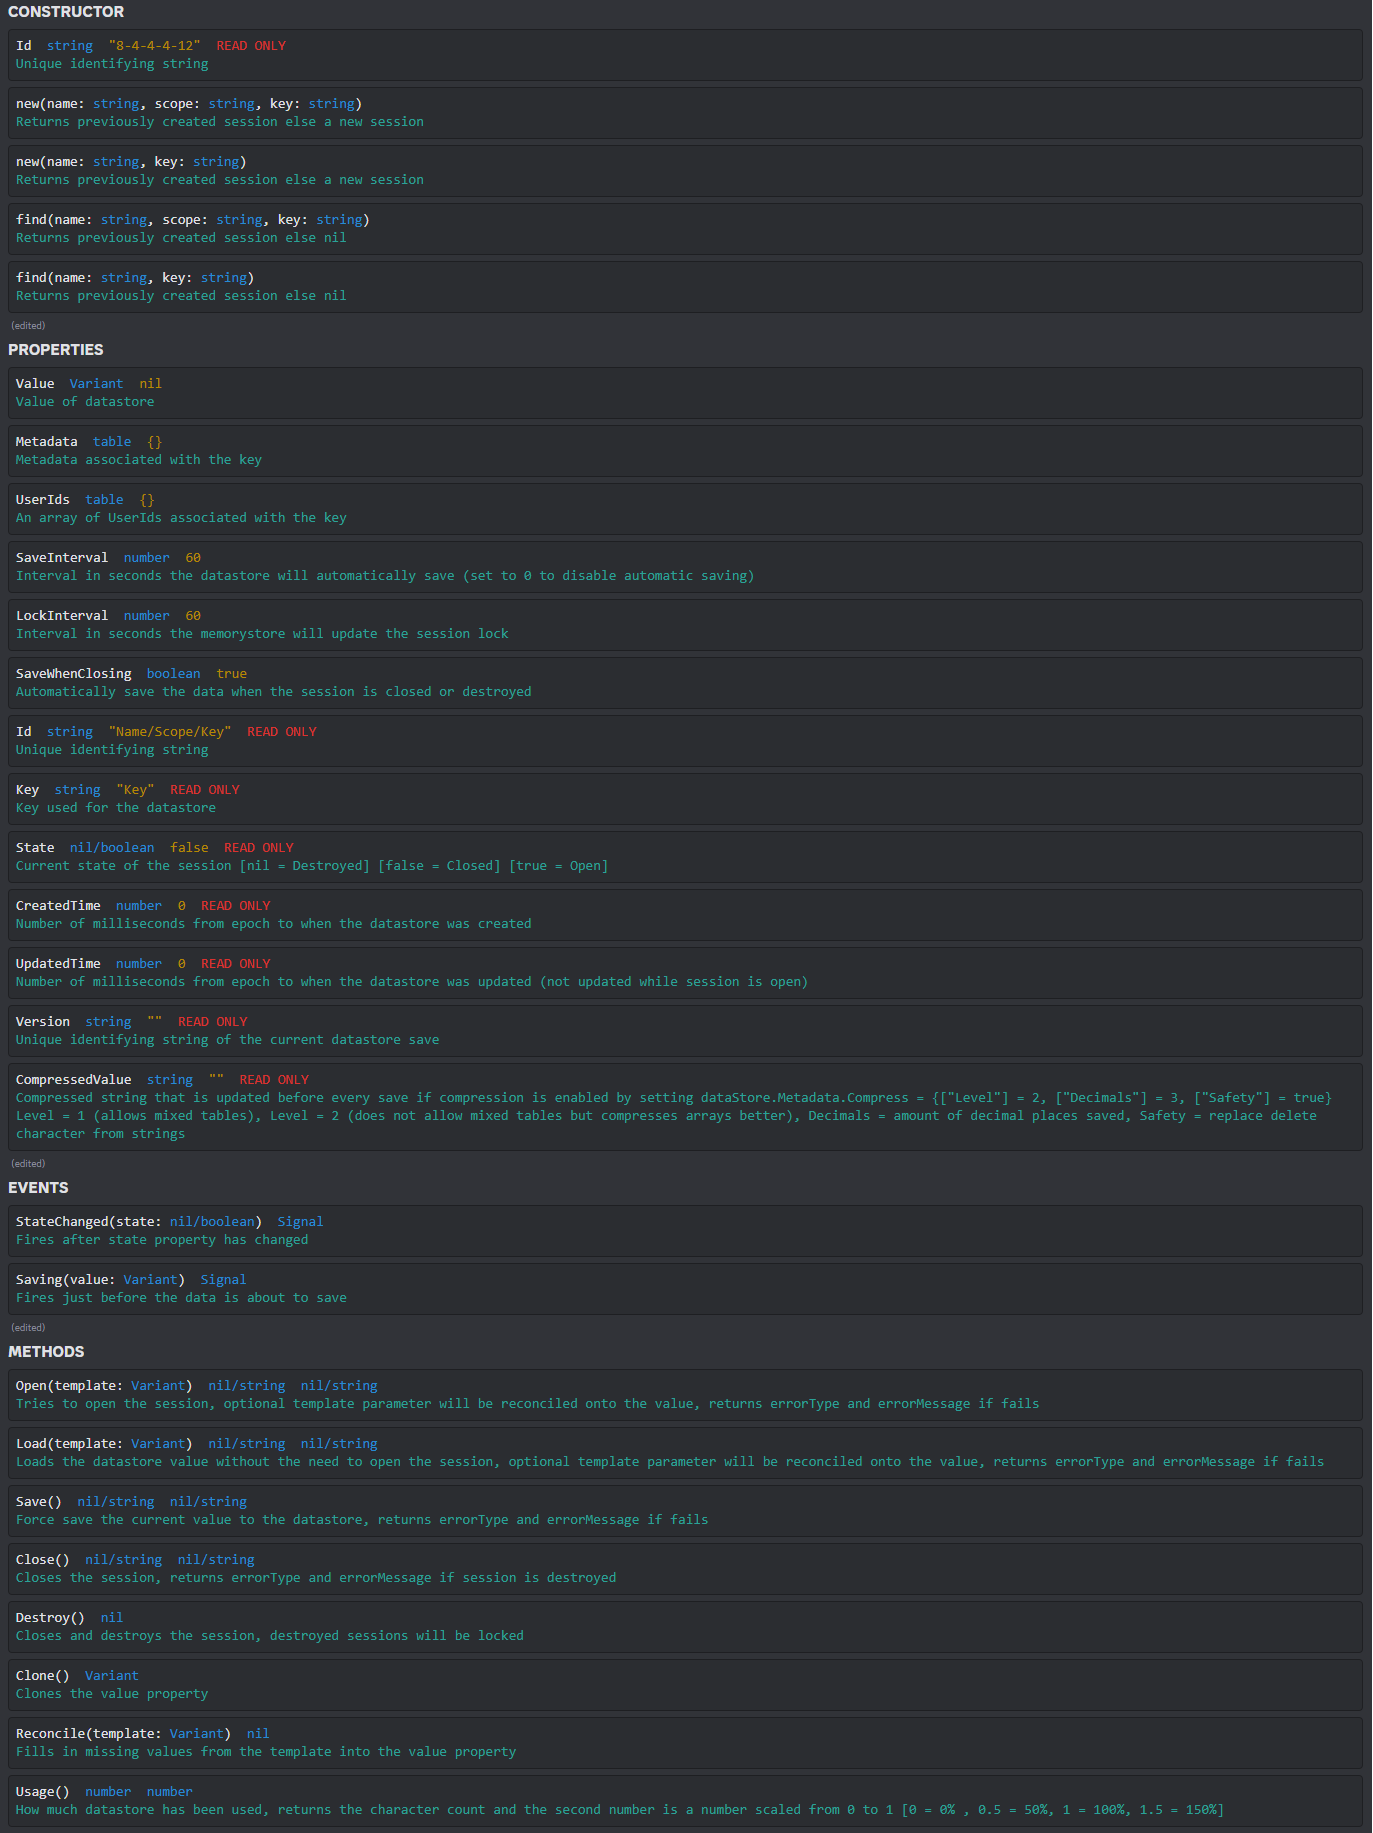Image resolution: width=1373 pixels, height=1833 pixels.
Task: Select the Usage() method block
Action: (x=685, y=1801)
